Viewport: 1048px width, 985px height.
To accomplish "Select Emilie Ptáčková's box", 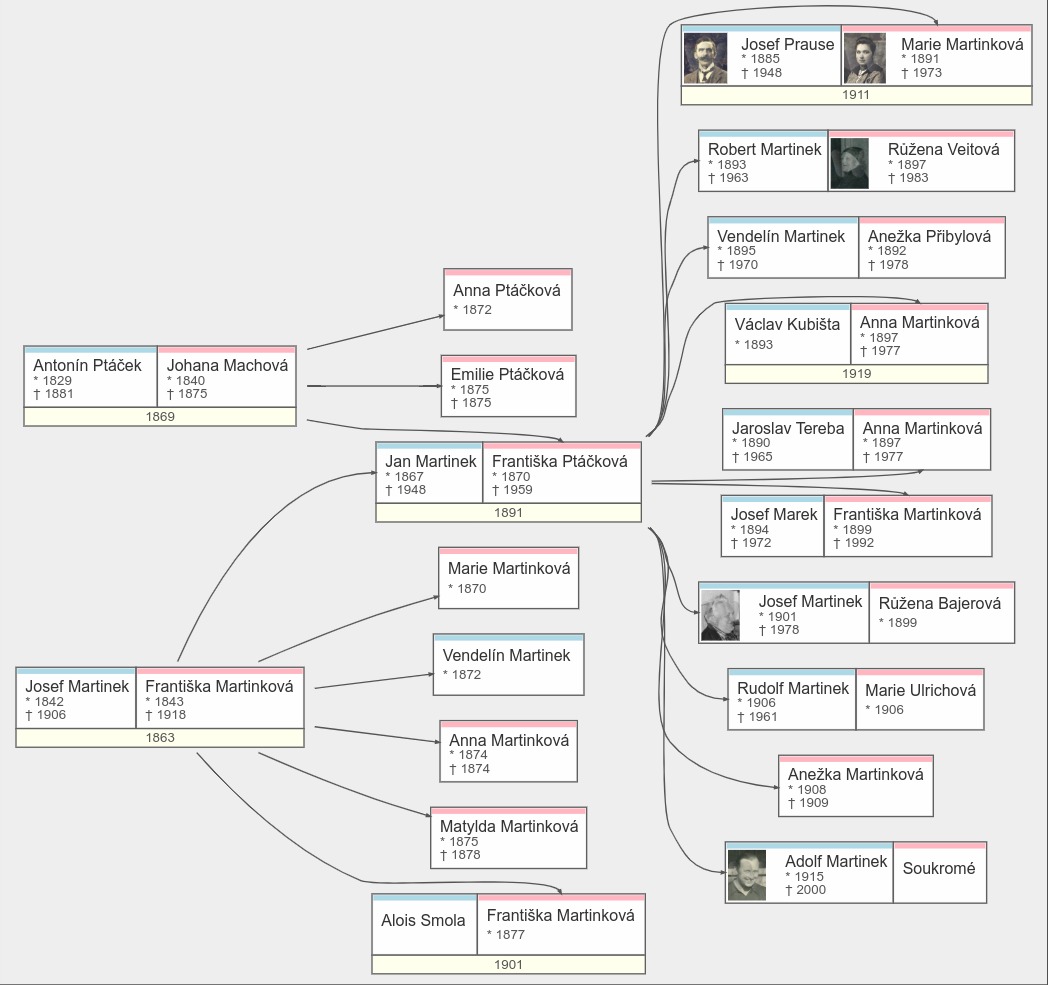I will [x=508, y=387].
